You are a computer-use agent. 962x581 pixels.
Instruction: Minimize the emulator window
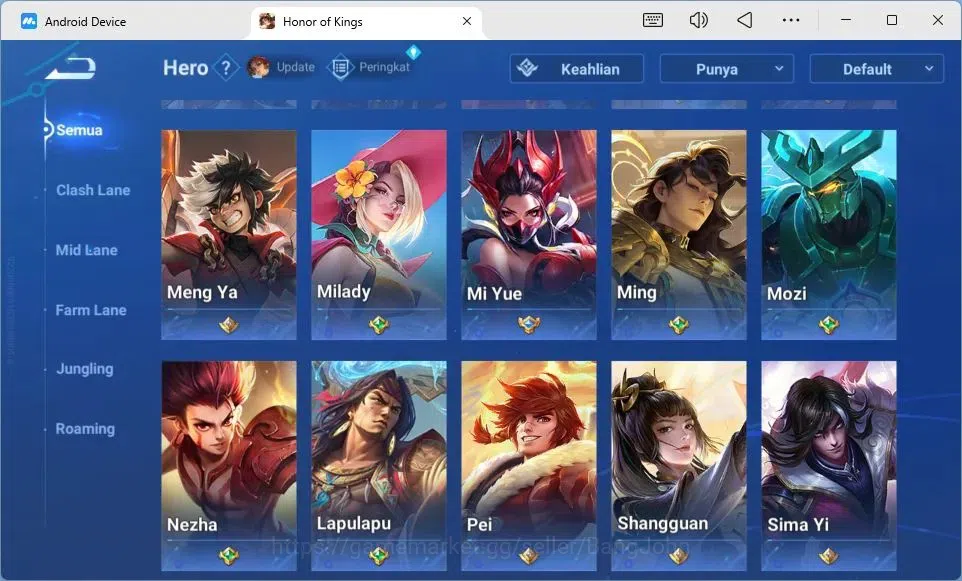point(845,20)
